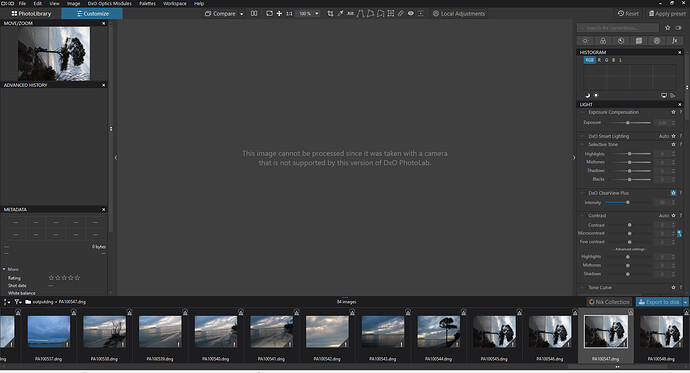Open the Compare dropdown arrow
The height and width of the screenshot is (373, 690).
(x=242, y=14)
